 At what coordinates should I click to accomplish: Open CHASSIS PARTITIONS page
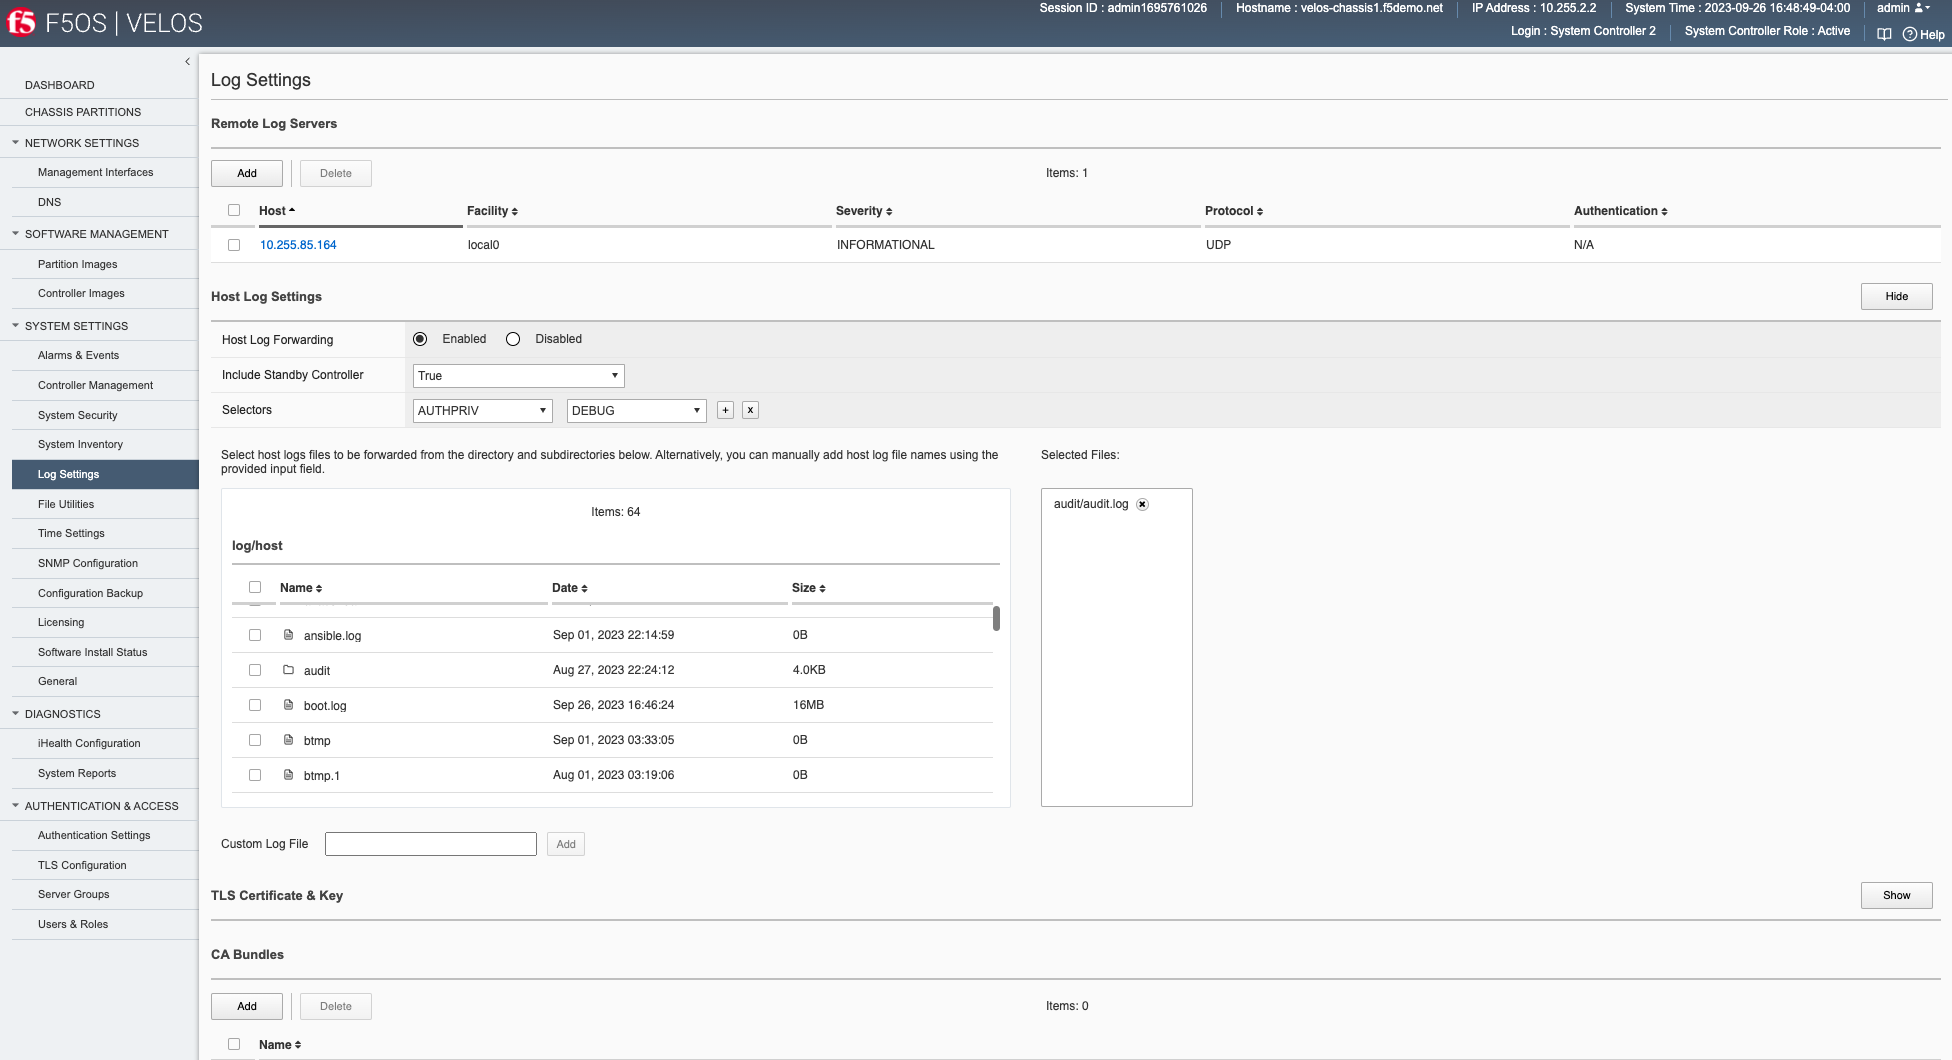83,112
